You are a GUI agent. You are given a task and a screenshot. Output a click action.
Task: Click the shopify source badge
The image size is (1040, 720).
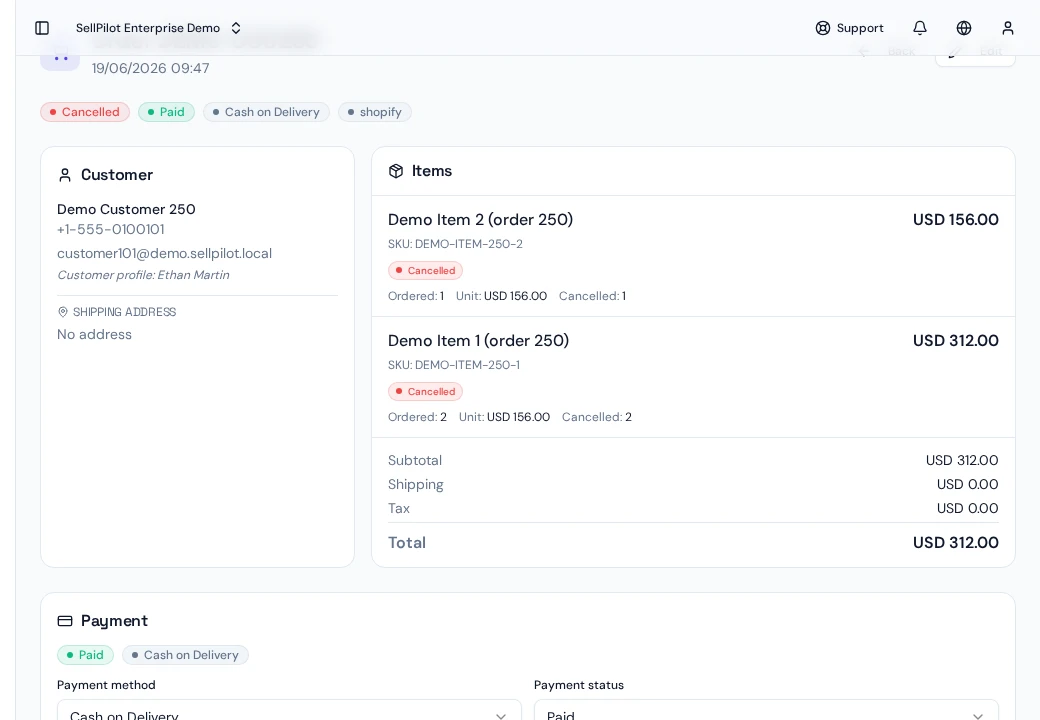pyautogui.click(x=375, y=112)
